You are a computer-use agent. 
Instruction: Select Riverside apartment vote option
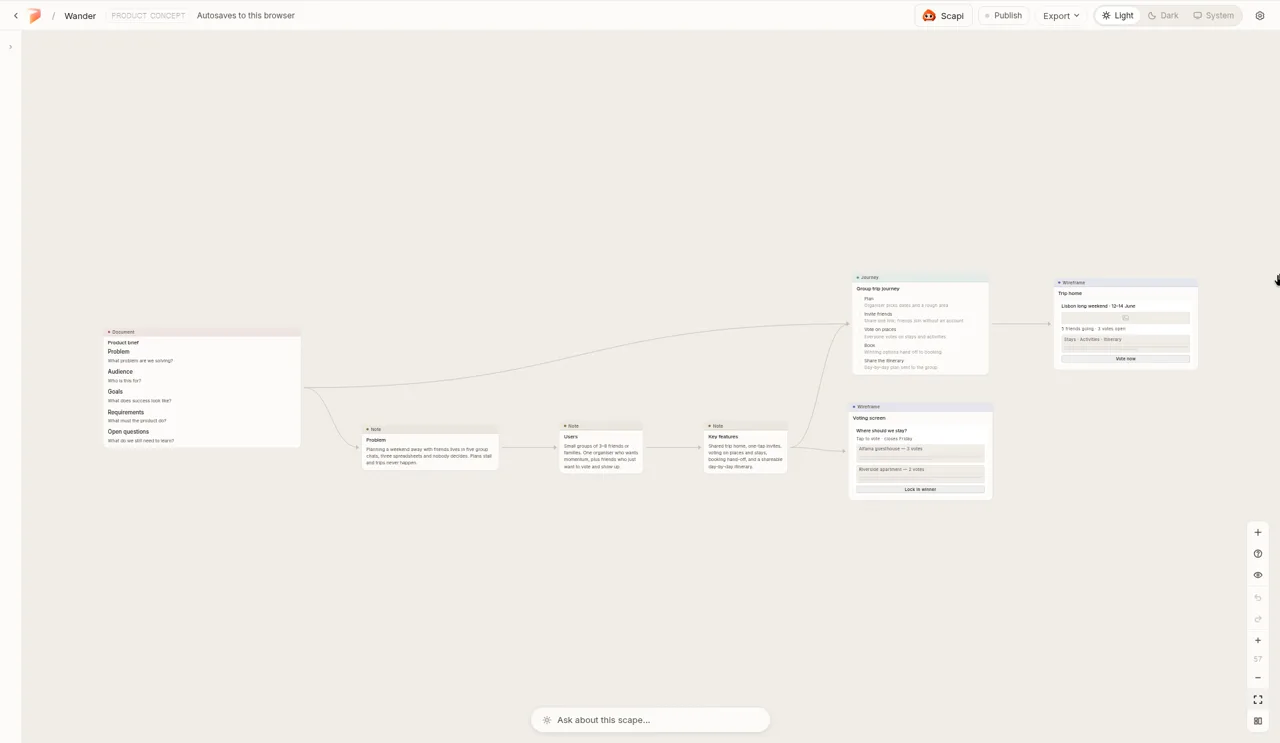[x=920, y=473]
